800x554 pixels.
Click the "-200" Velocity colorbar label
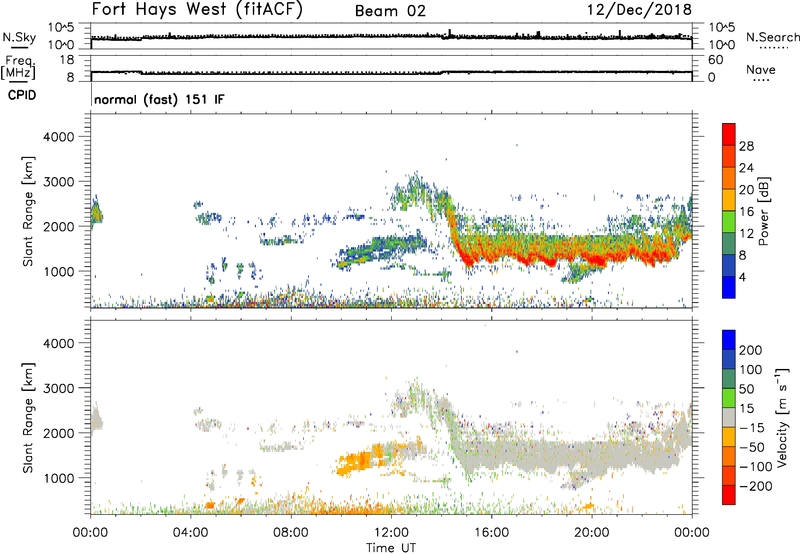755,486
